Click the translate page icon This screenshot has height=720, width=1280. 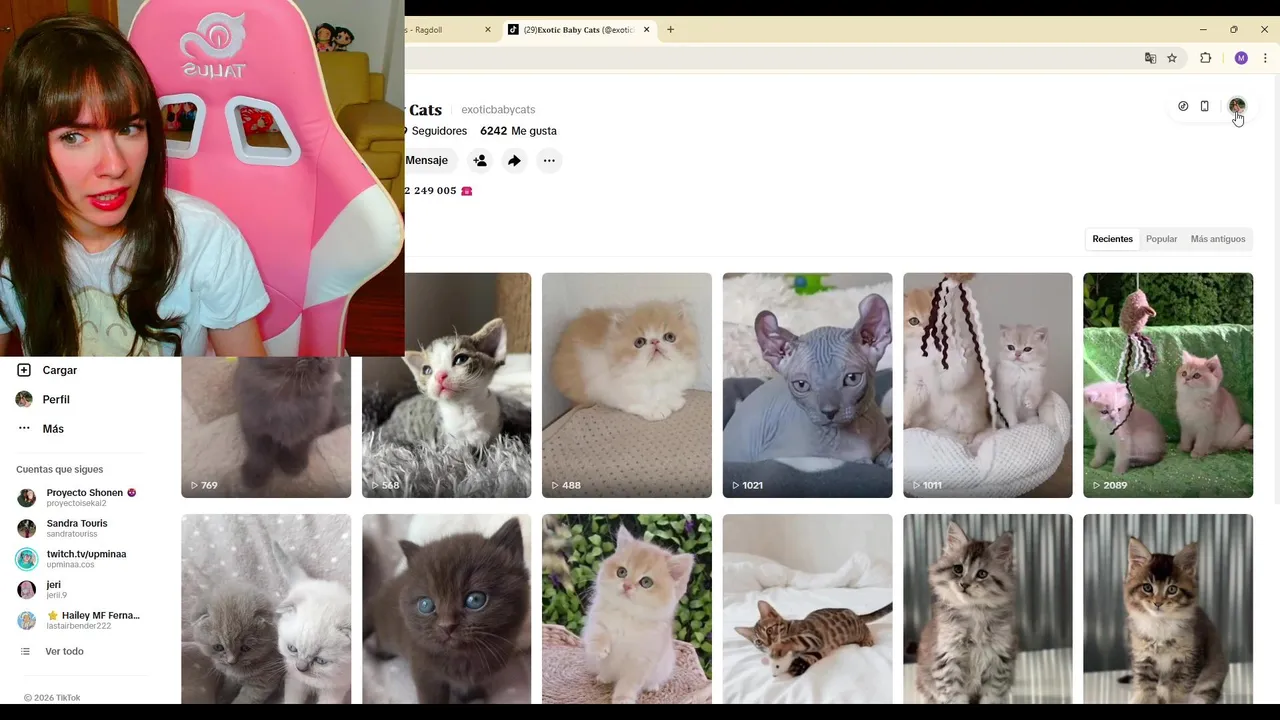[1150, 58]
